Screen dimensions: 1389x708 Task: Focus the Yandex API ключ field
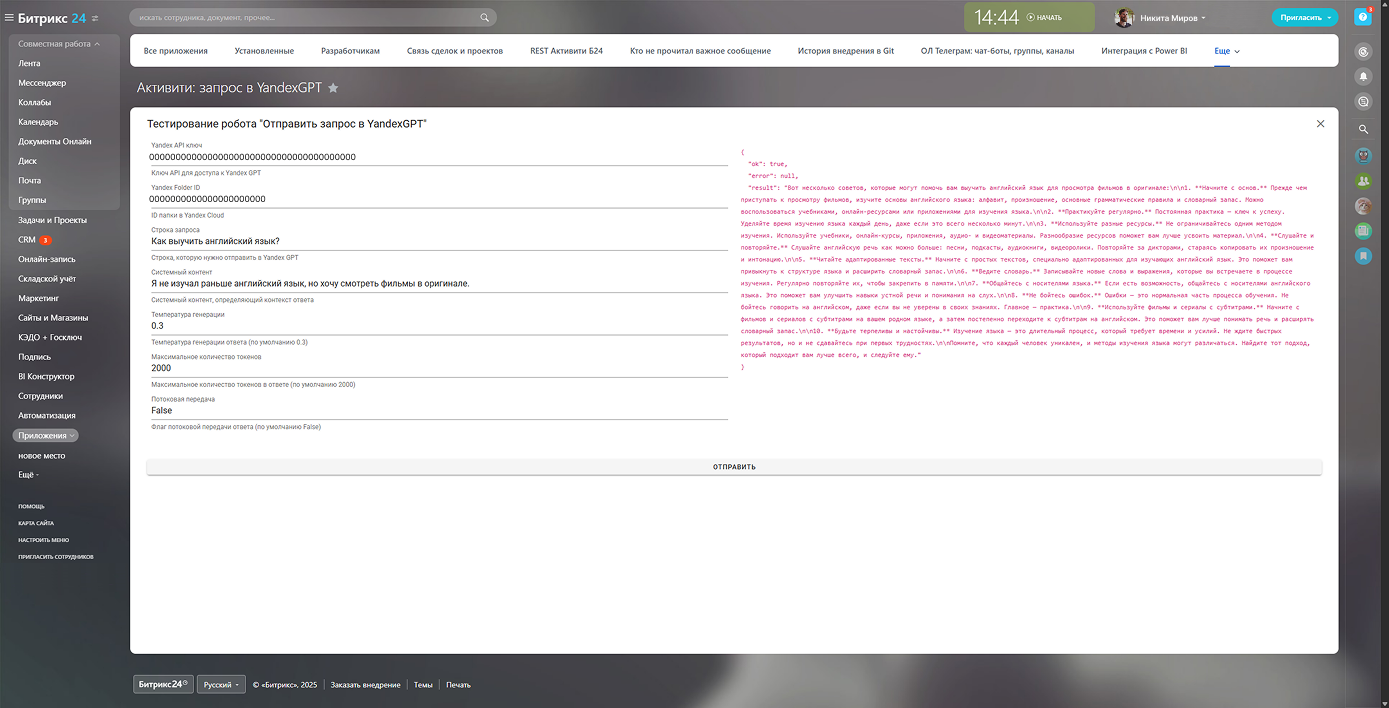438,157
